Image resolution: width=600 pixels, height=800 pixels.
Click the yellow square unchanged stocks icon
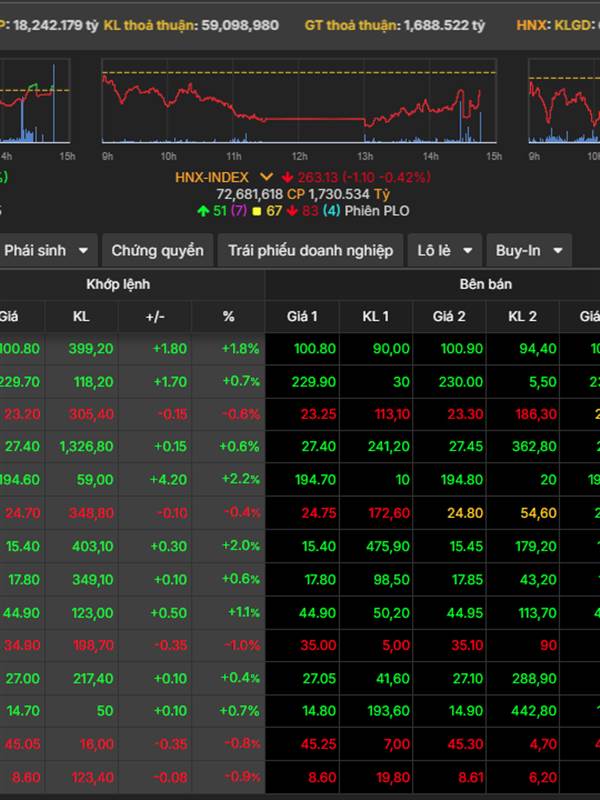[256, 211]
